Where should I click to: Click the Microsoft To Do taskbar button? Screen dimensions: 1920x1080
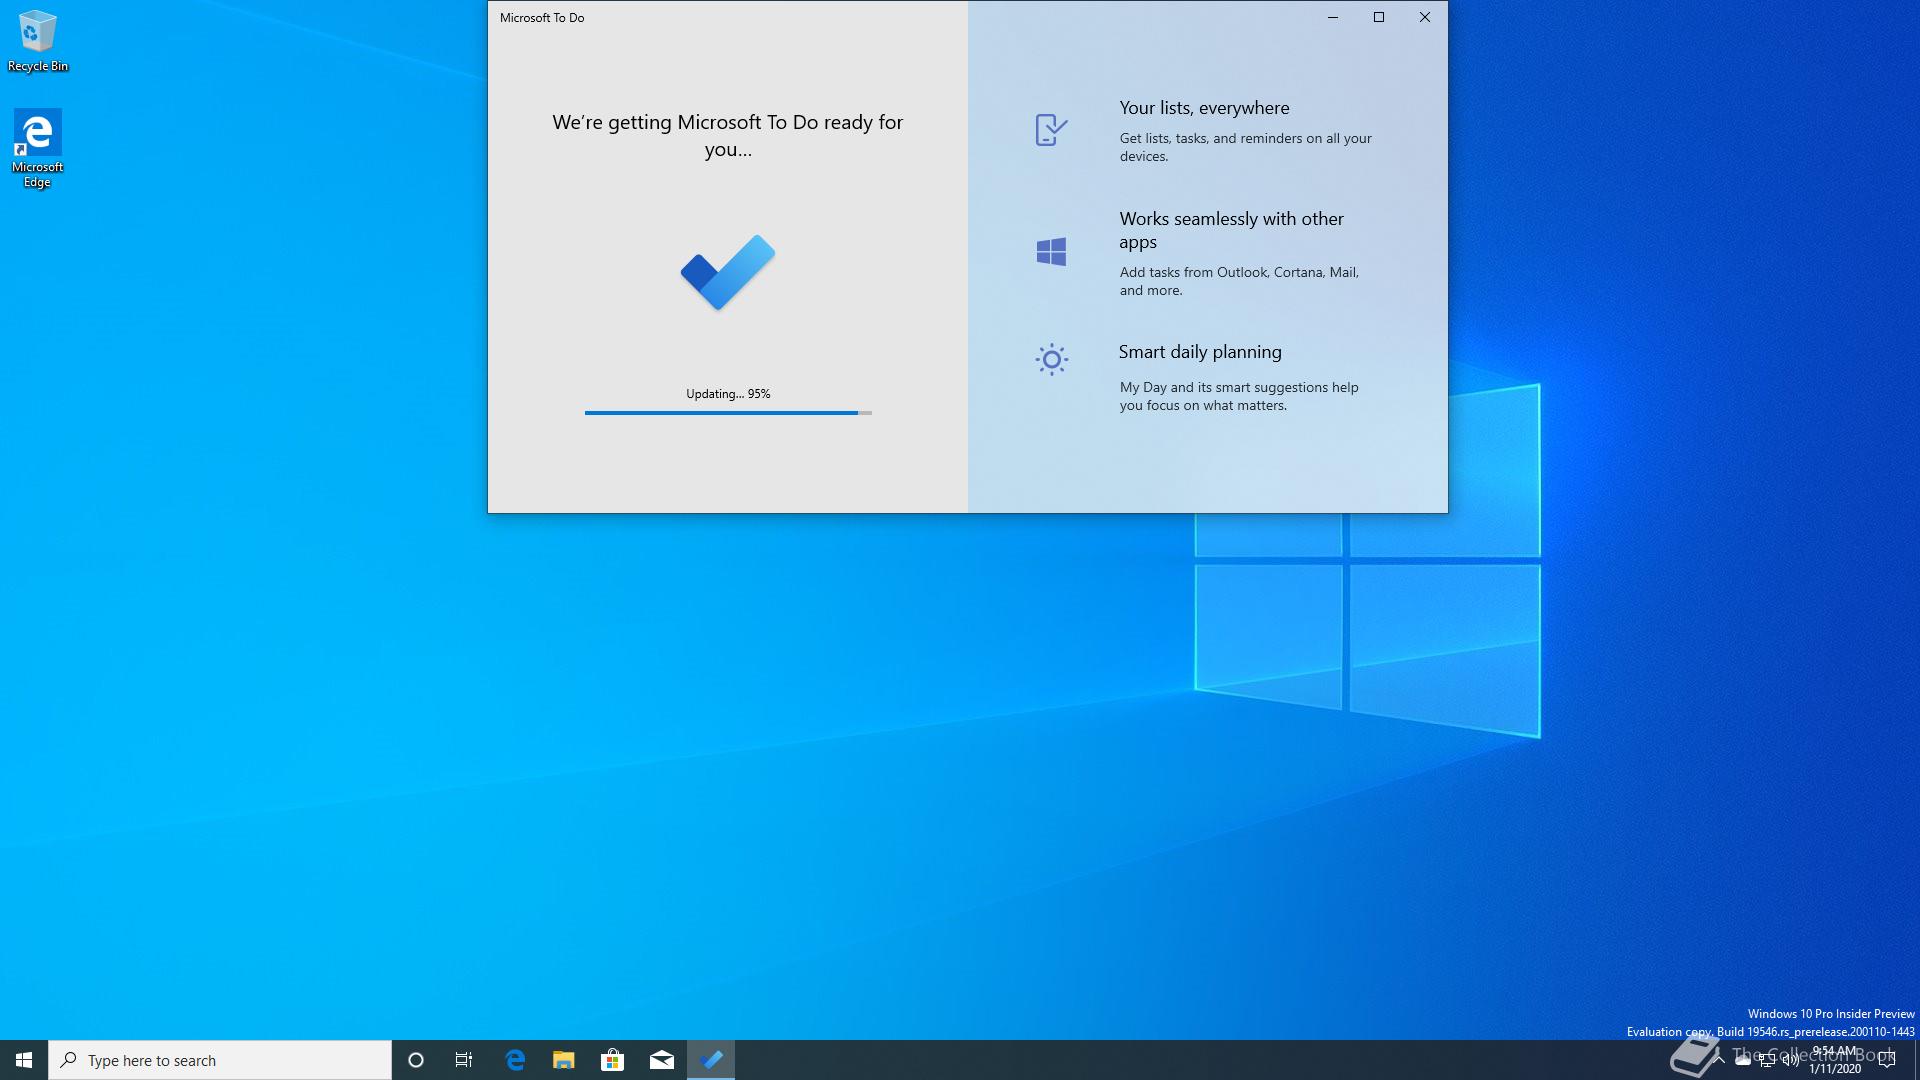pos(711,1060)
